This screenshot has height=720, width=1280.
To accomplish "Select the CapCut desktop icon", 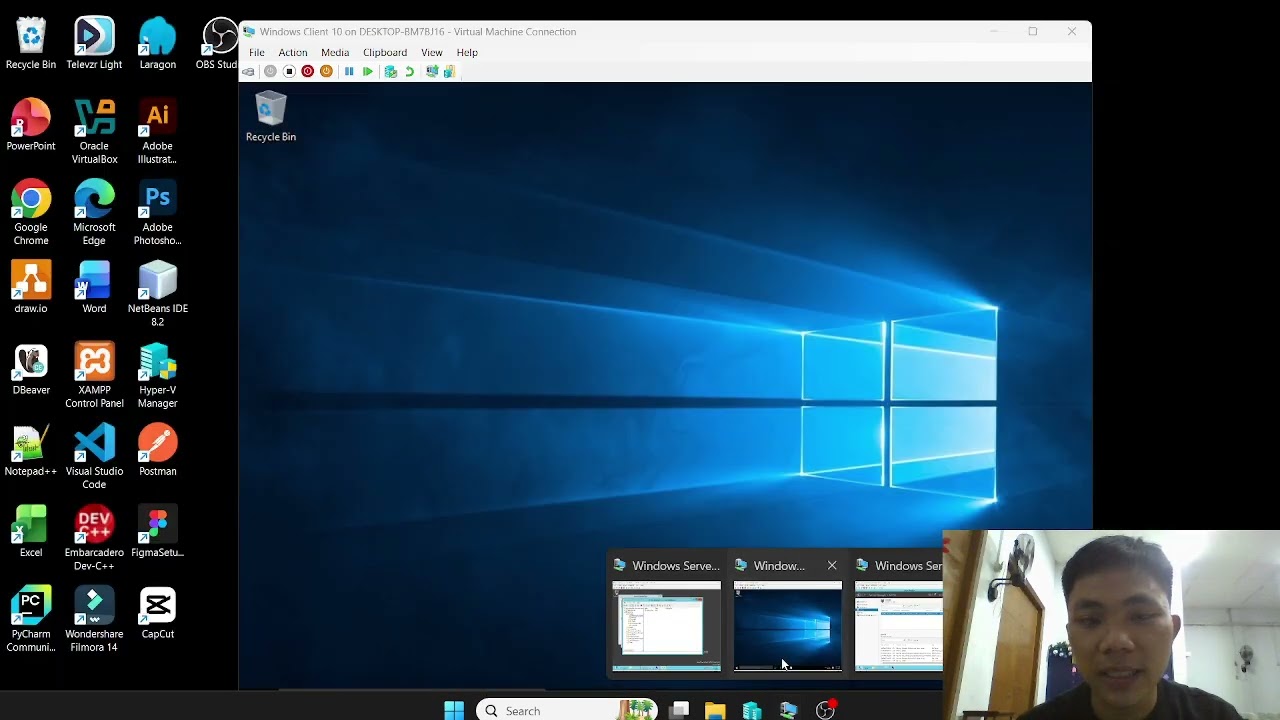I will point(157,612).
